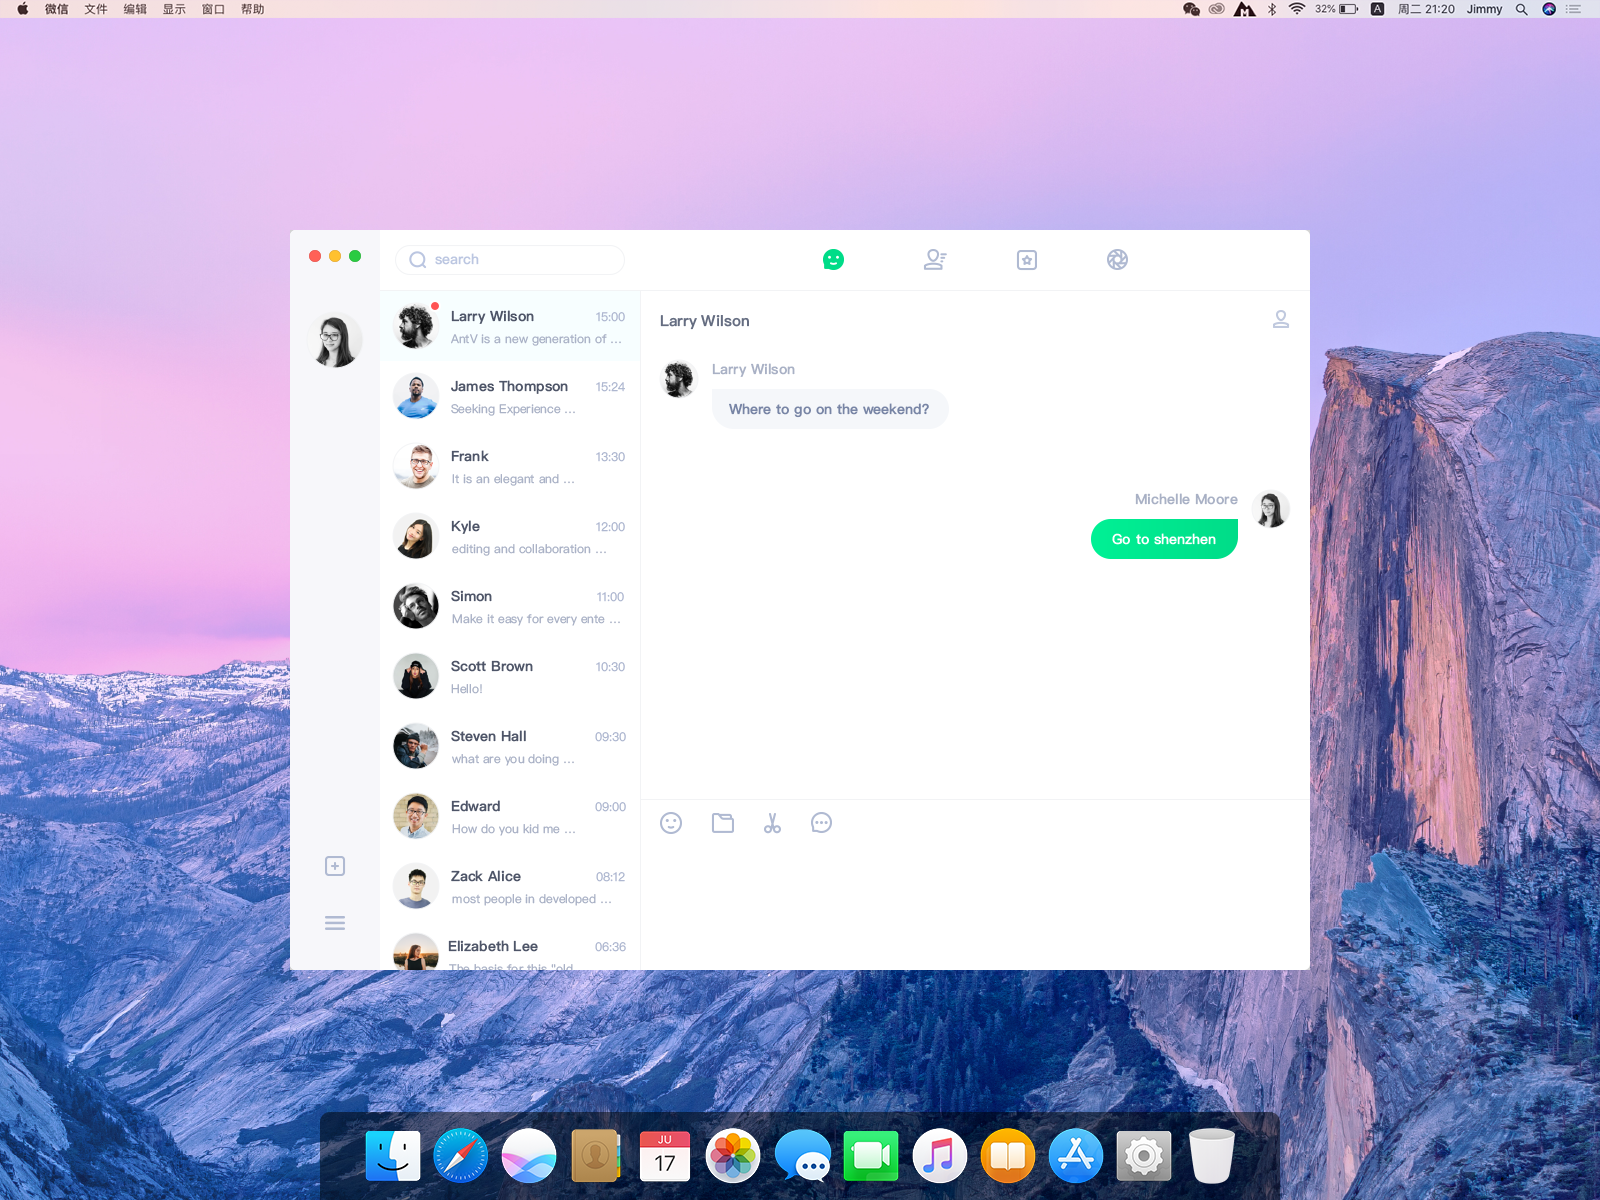
Task: Open the Messages app in the Dock
Action: pos(802,1156)
